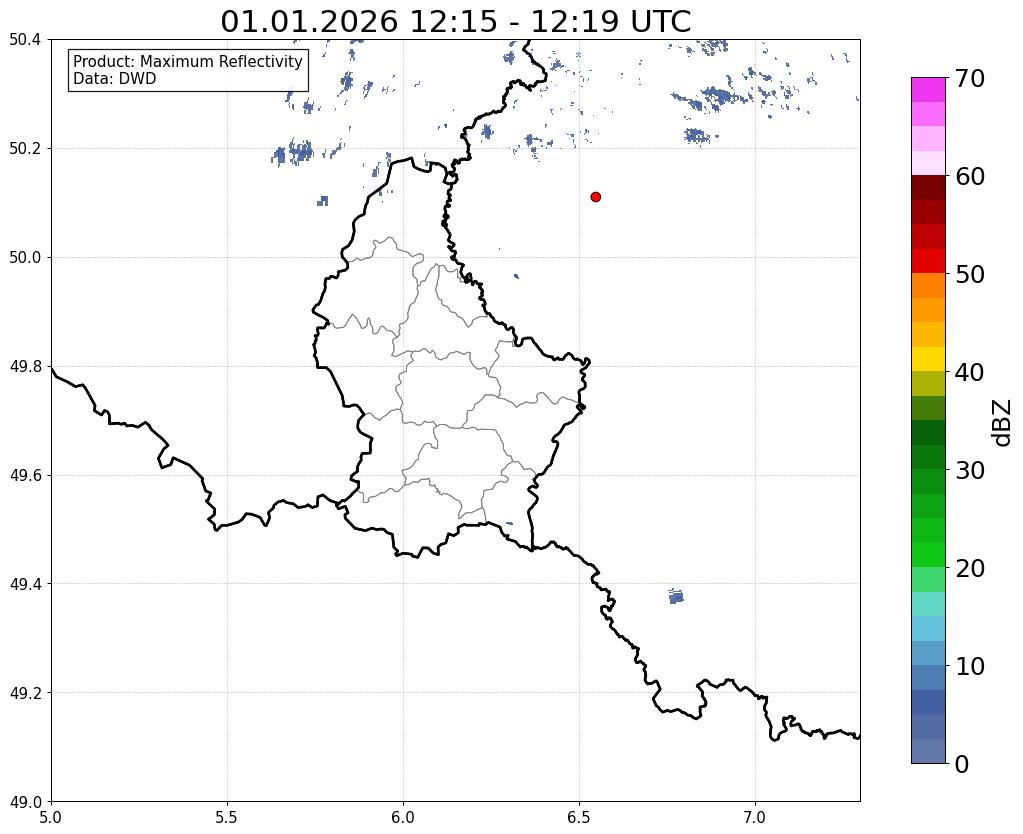Screen dimensions: 1023x834
Task: Click the latitude label '50.2'
Action: point(25,149)
